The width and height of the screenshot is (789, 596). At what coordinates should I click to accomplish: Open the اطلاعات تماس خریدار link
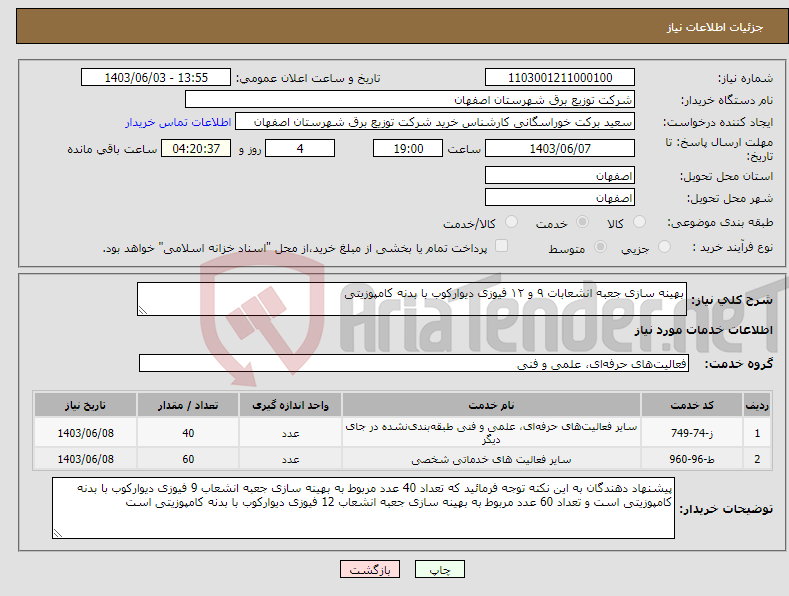[x=178, y=122]
